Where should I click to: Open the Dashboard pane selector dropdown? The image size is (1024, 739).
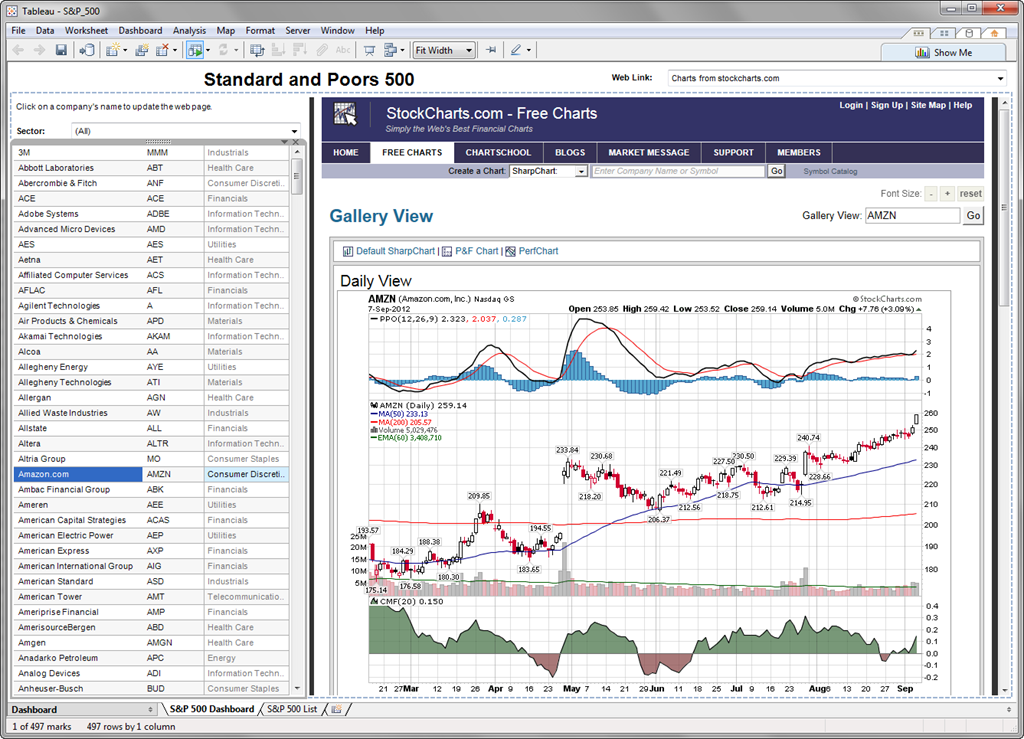pos(82,710)
